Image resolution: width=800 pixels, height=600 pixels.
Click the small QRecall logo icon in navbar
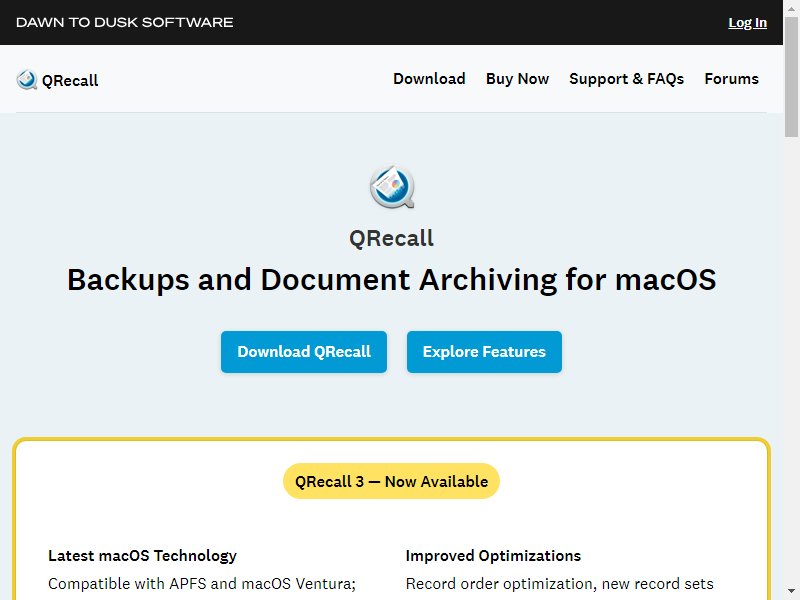click(x=27, y=80)
